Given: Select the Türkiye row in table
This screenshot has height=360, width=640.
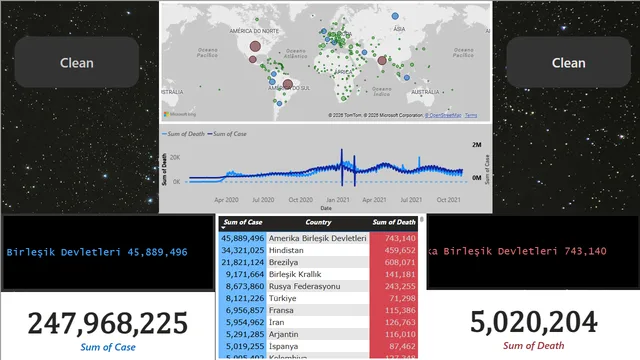Looking at the screenshot, I should [318, 298].
